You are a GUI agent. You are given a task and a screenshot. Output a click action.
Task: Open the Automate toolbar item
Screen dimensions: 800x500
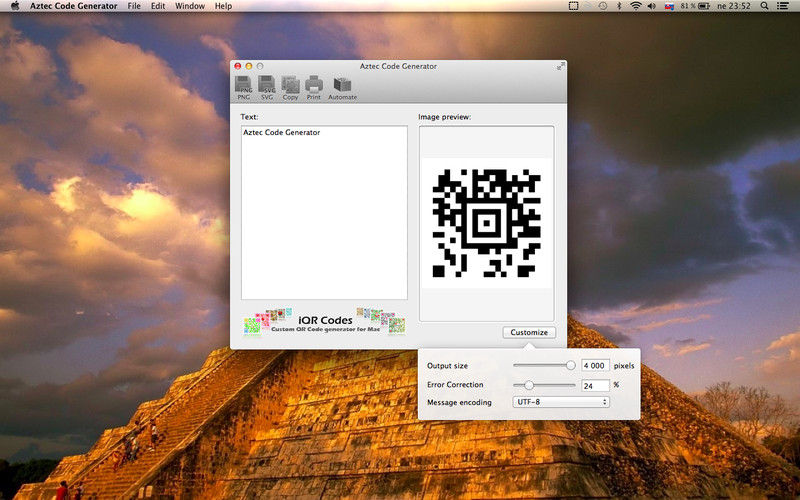click(x=342, y=87)
